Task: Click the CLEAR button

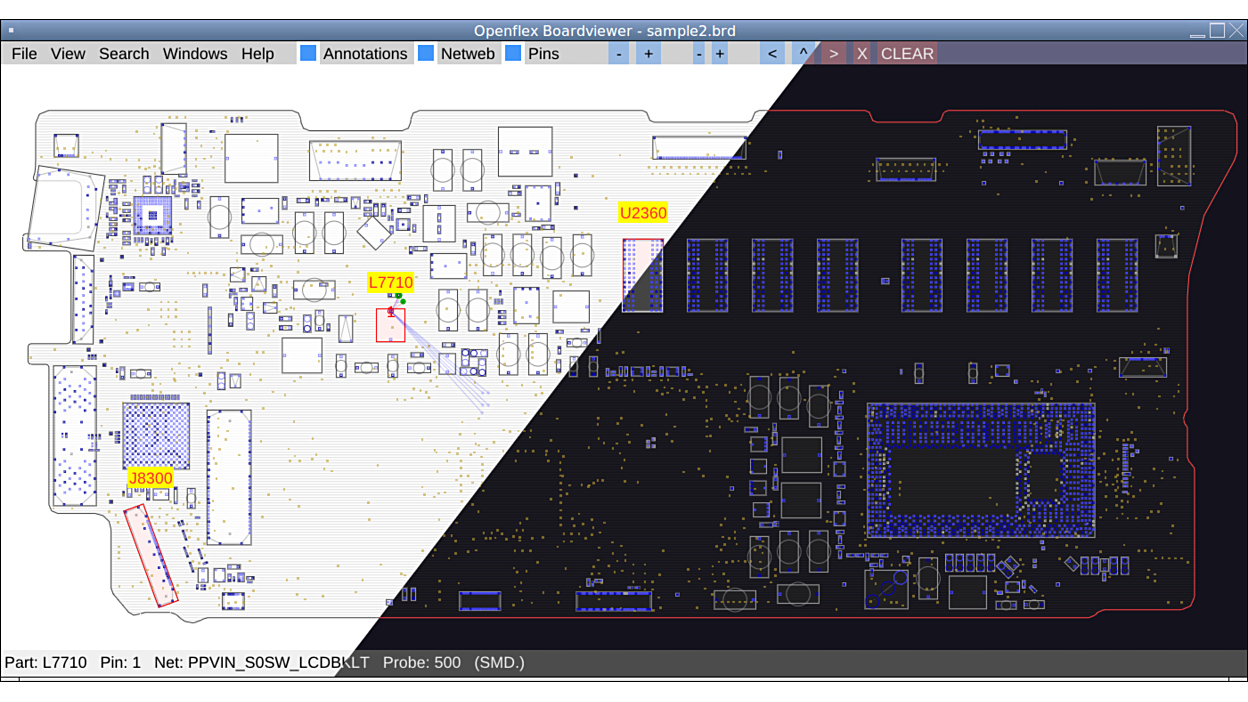Action: click(907, 54)
